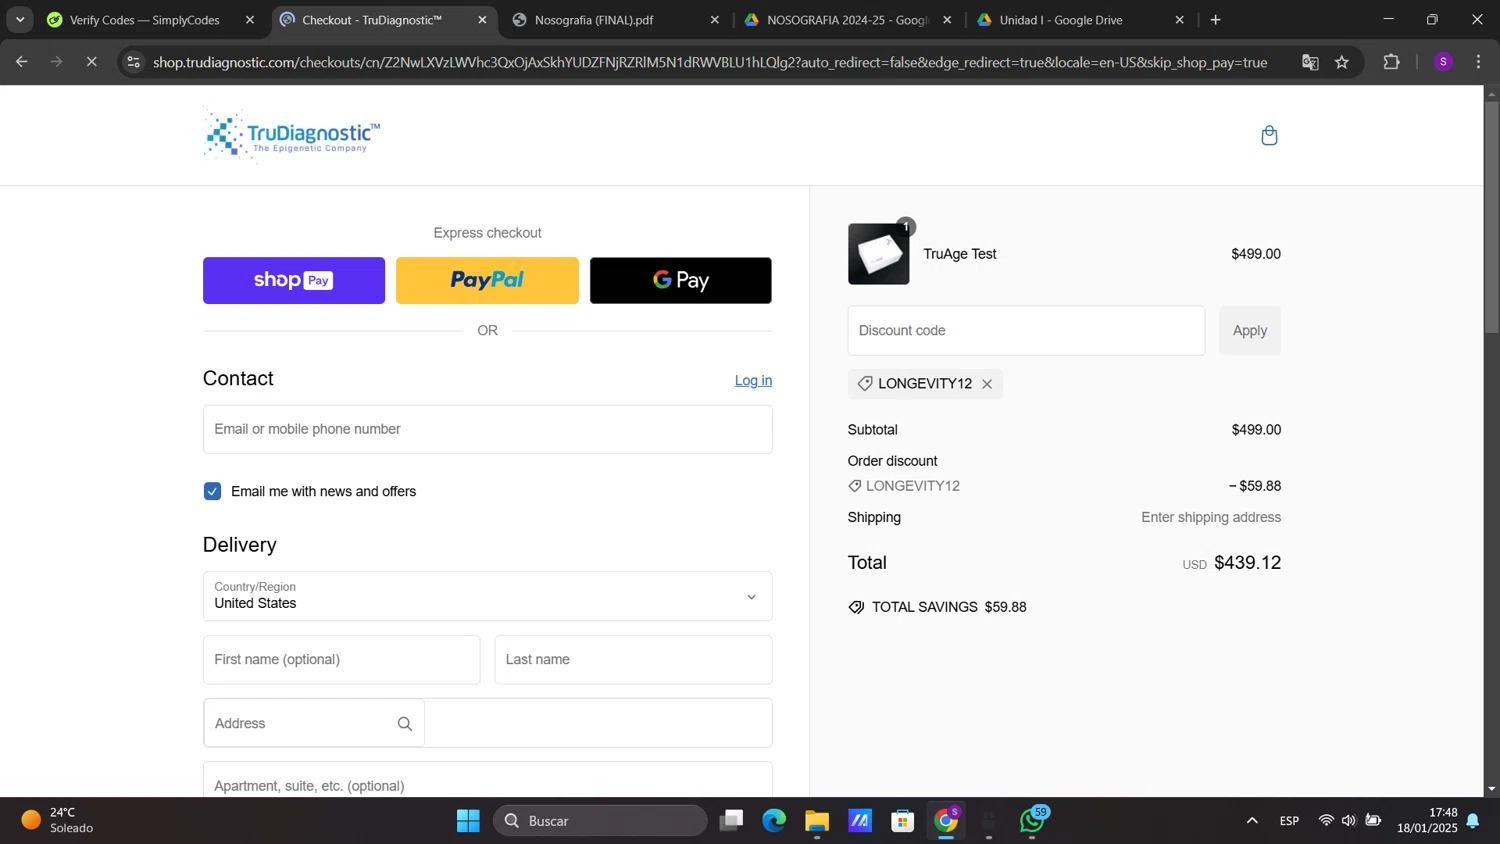1500x844 pixels.
Task: Open site information icon in address bar
Action: point(134,62)
